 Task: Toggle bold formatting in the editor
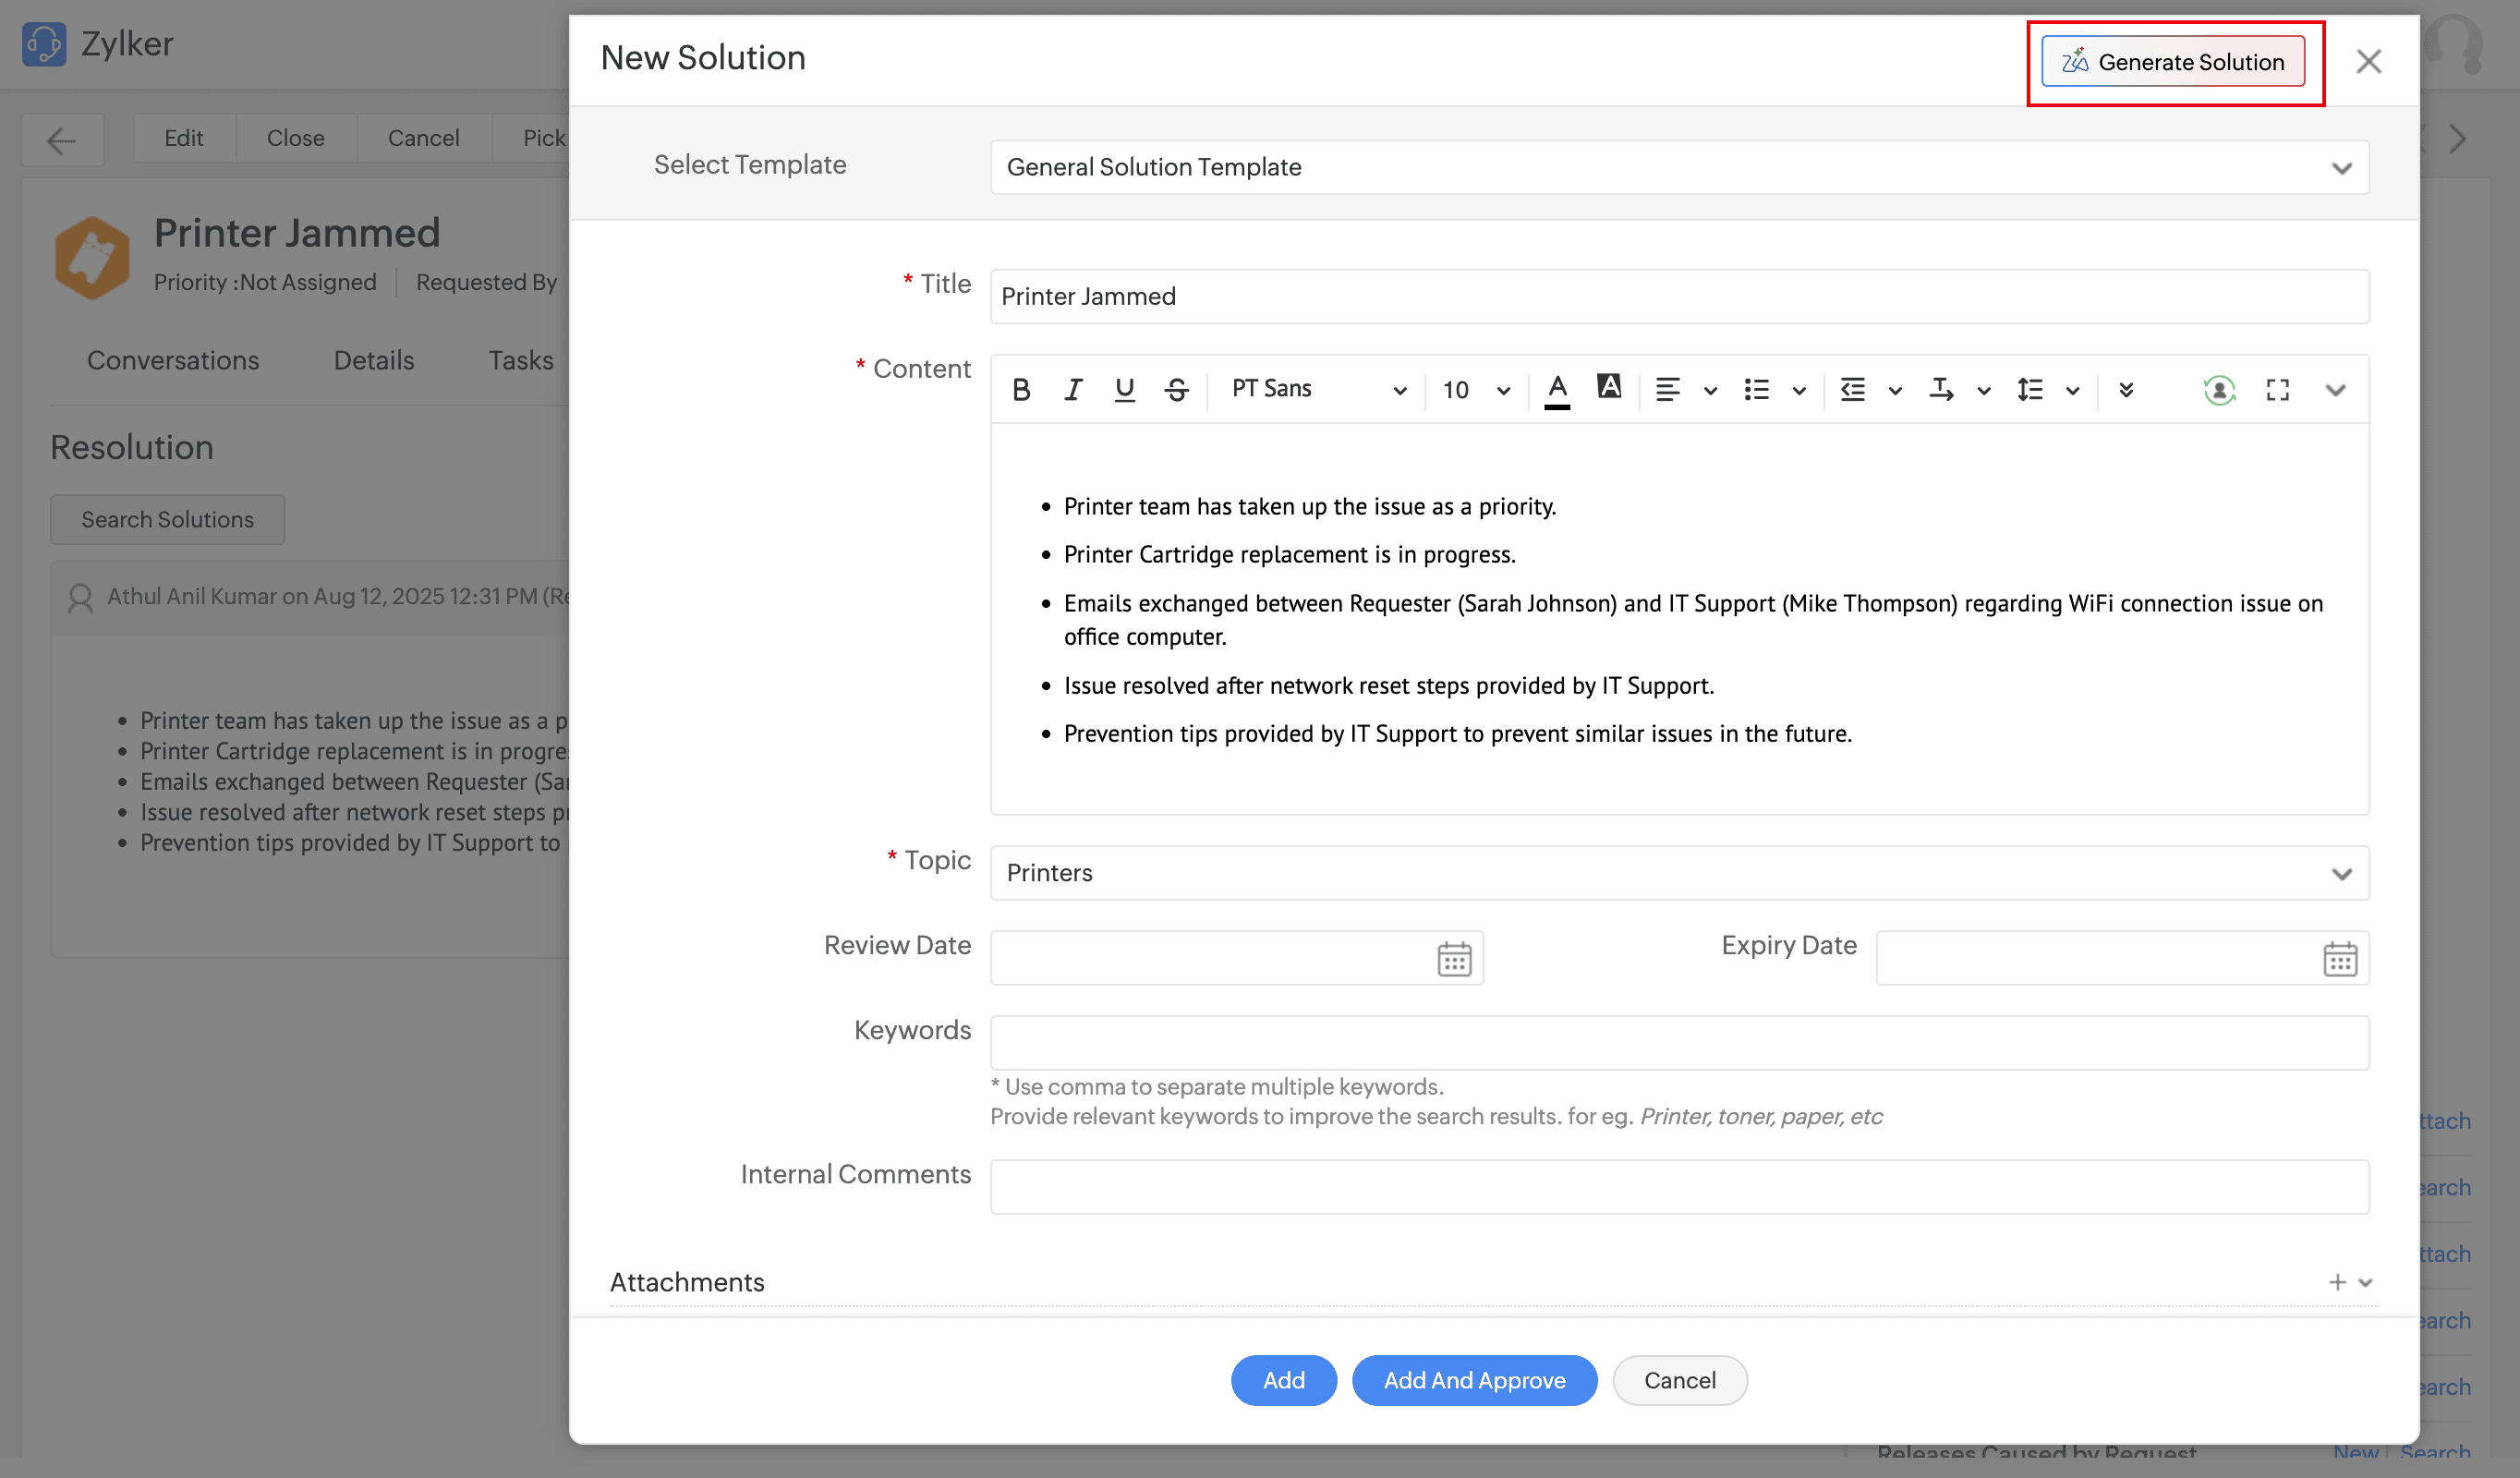(1021, 390)
